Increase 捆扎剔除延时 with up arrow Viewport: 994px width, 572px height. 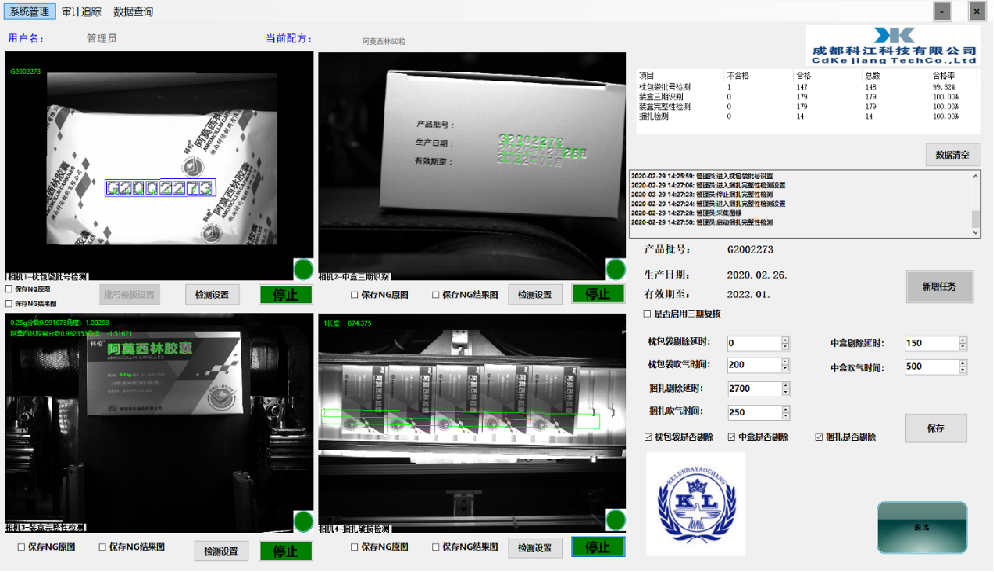pyautogui.click(x=786, y=385)
